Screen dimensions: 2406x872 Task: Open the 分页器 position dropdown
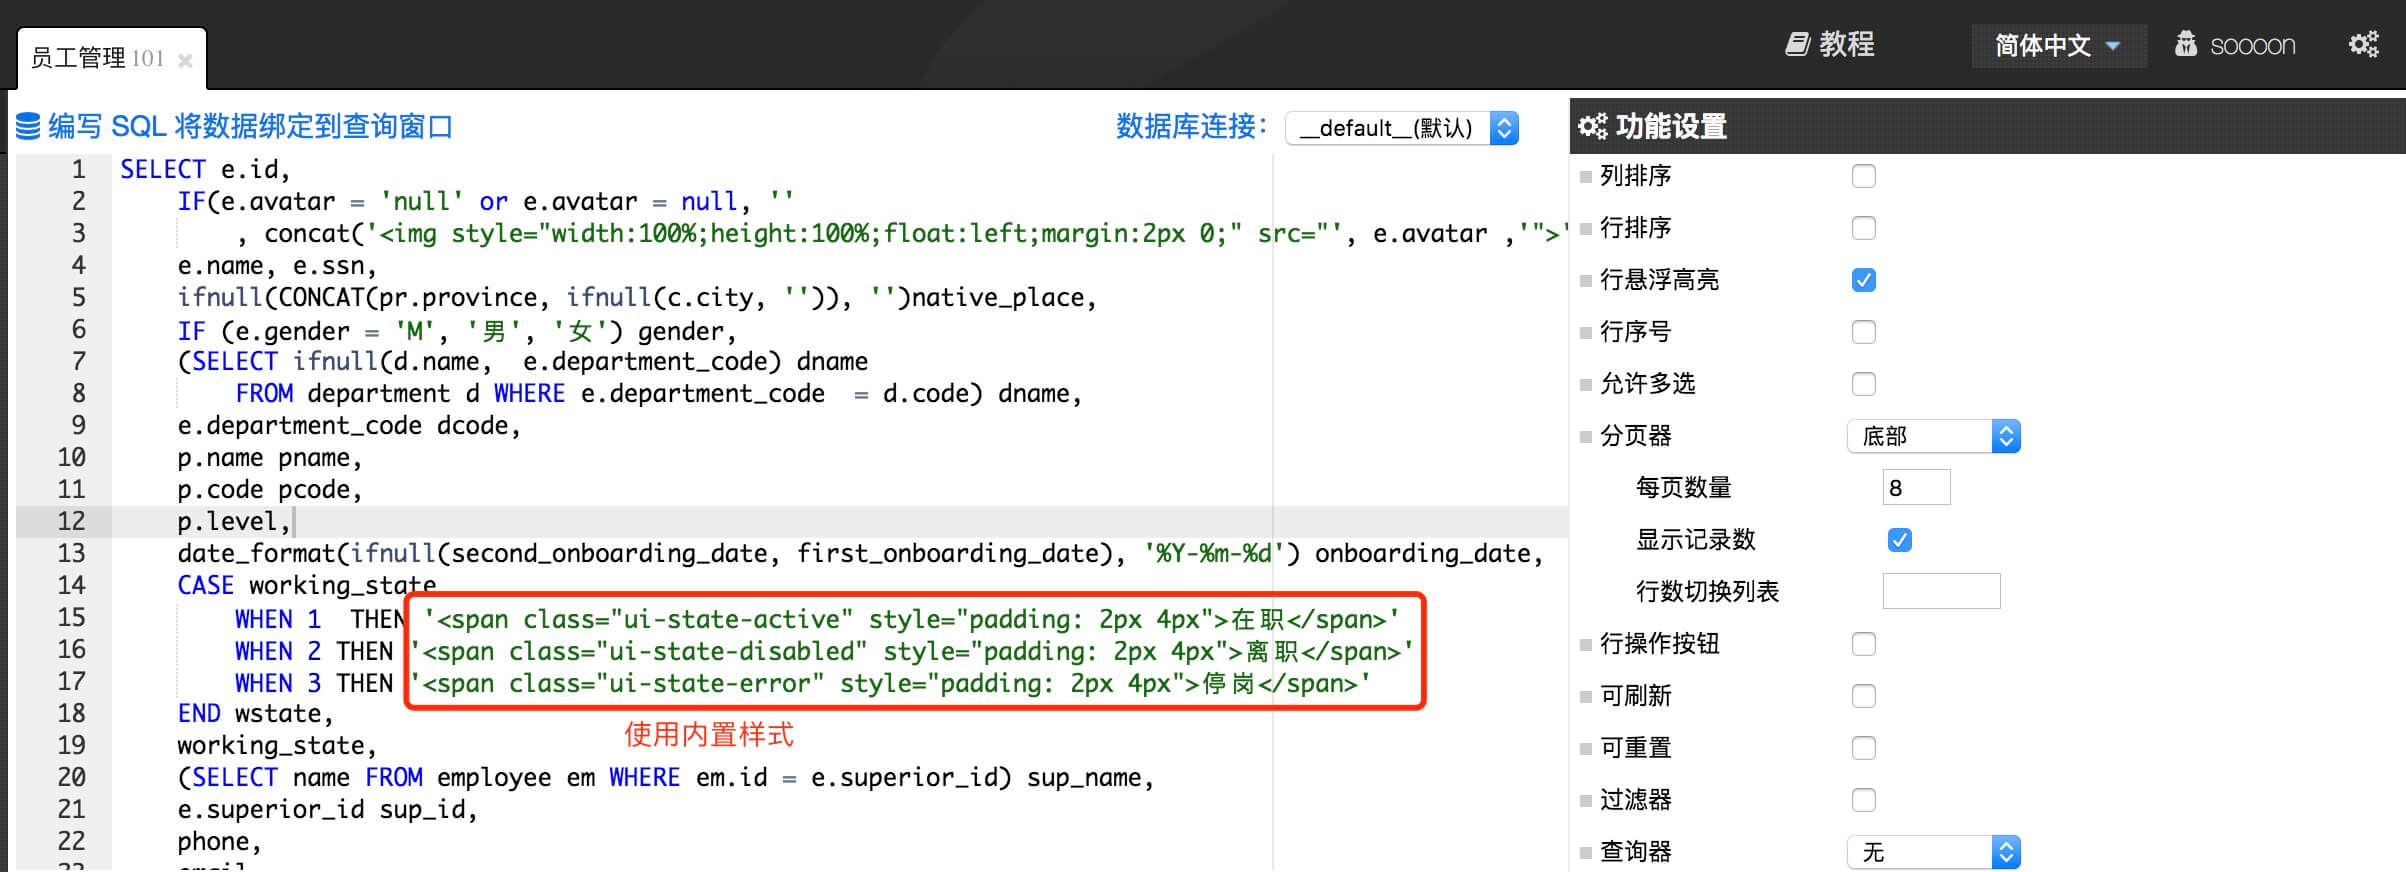(1933, 437)
